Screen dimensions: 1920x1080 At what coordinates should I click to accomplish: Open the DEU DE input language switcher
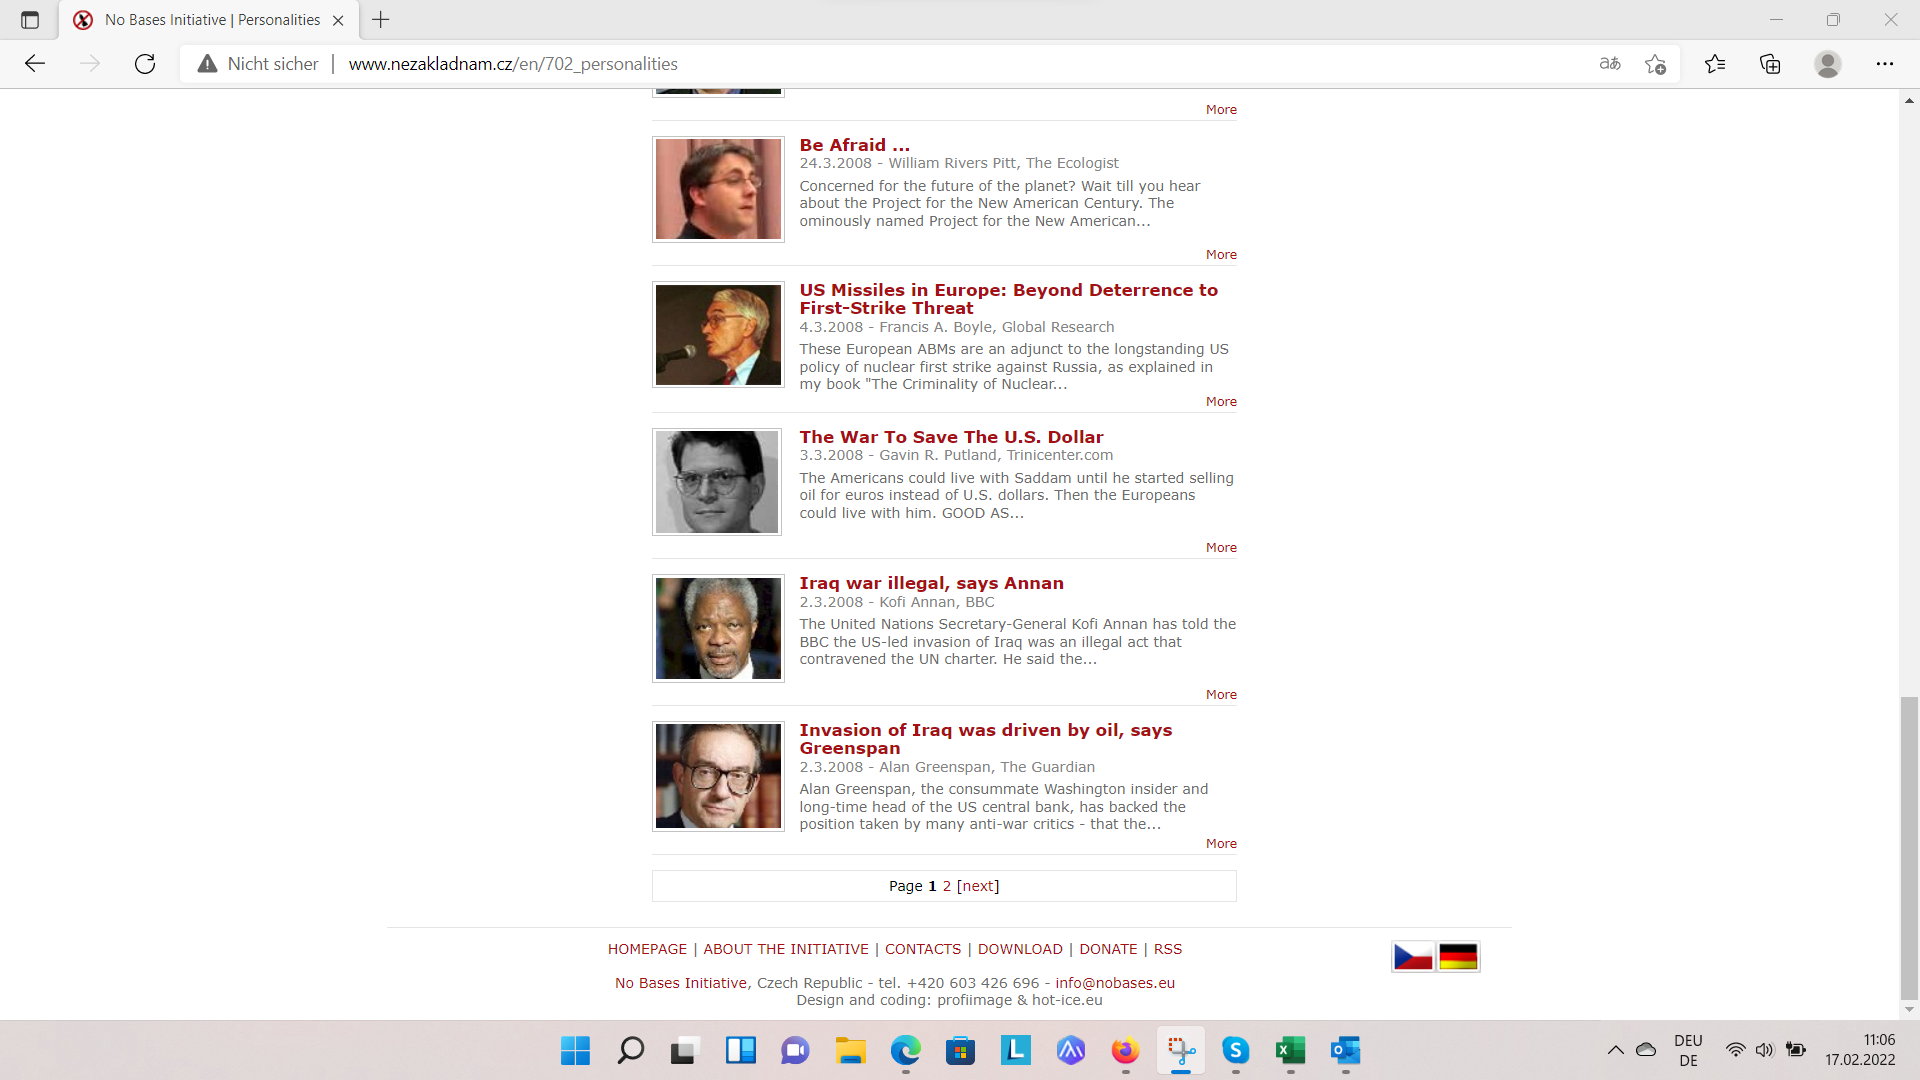[1688, 1050]
